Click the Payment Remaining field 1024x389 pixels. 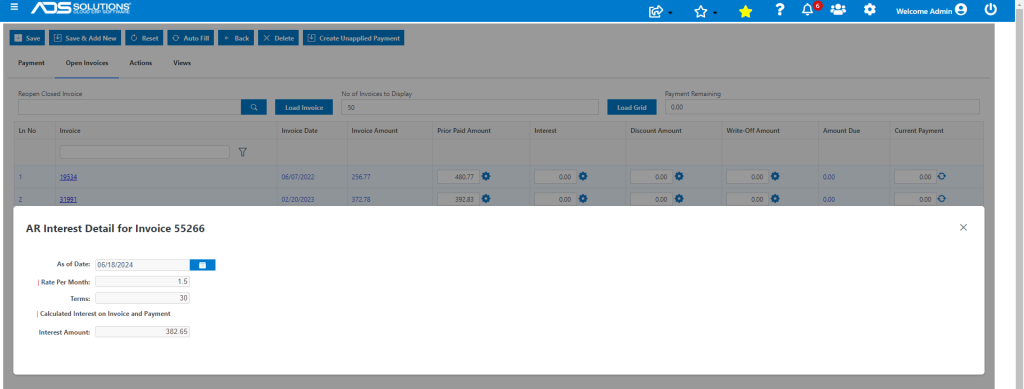[x=822, y=107]
